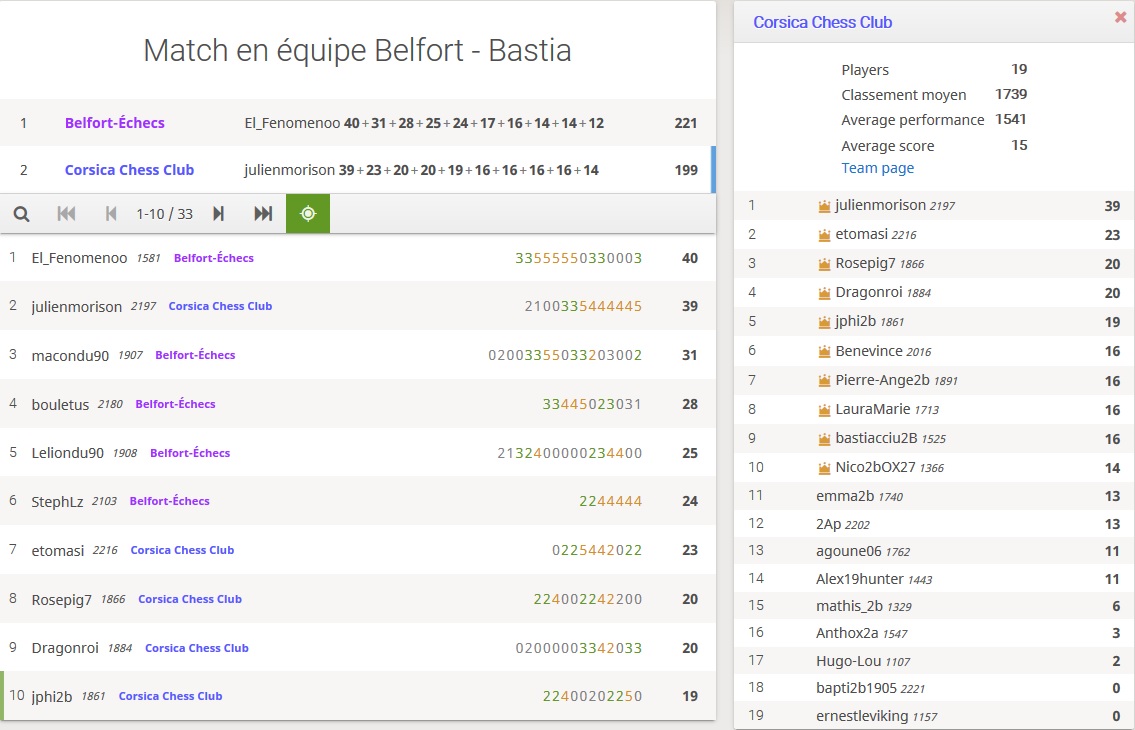Click the crown icon beside bastiacciu2B
Image resolution: width=1135 pixels, height=730 pixels.
824,439
